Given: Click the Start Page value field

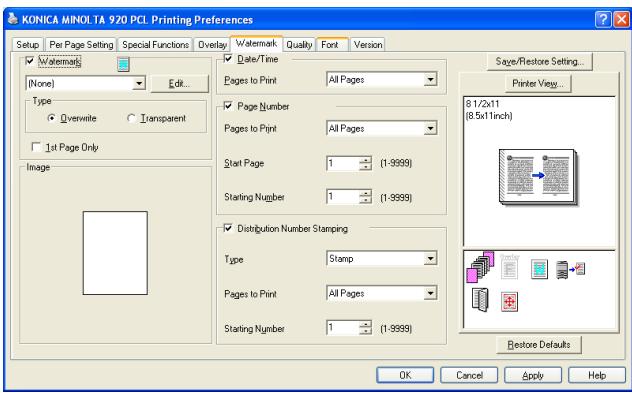Looking at the screenshot, I should (343, 163).
